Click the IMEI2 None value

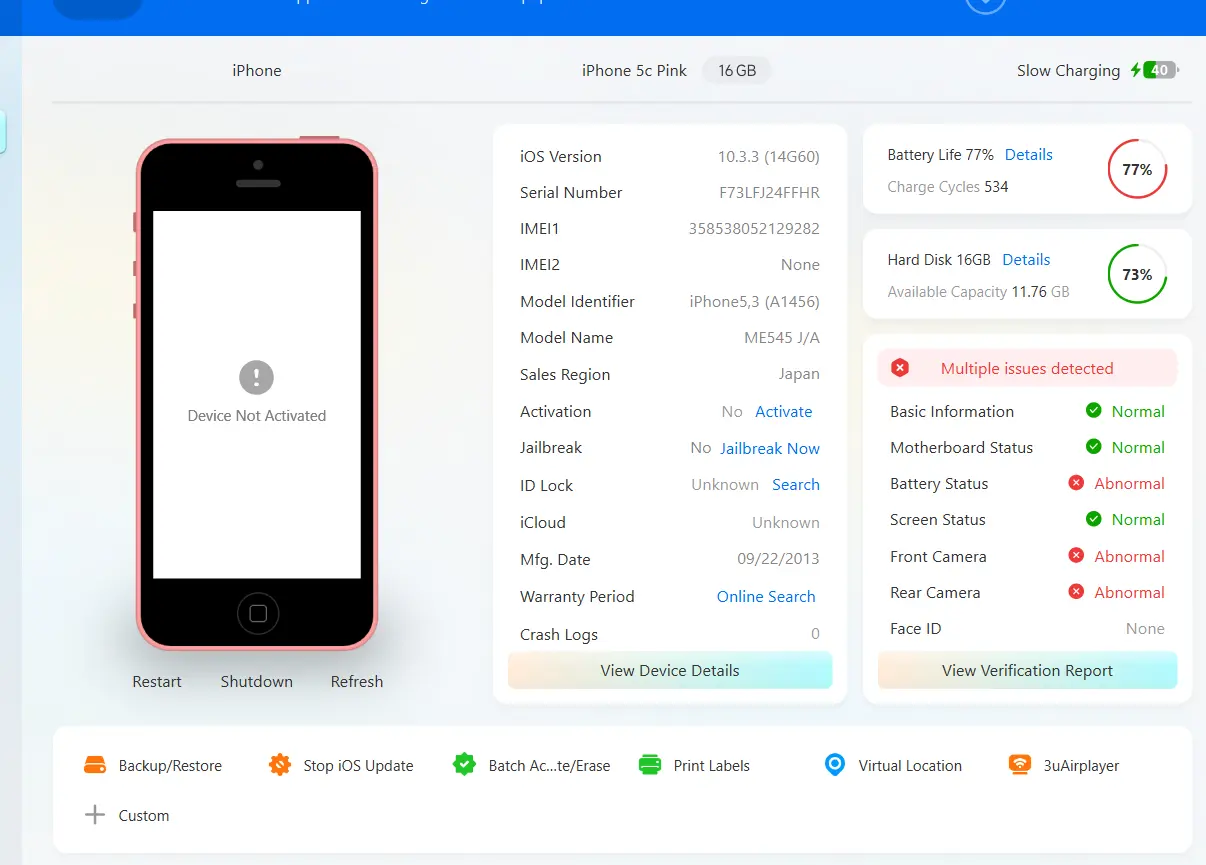(x=800, y=265)
